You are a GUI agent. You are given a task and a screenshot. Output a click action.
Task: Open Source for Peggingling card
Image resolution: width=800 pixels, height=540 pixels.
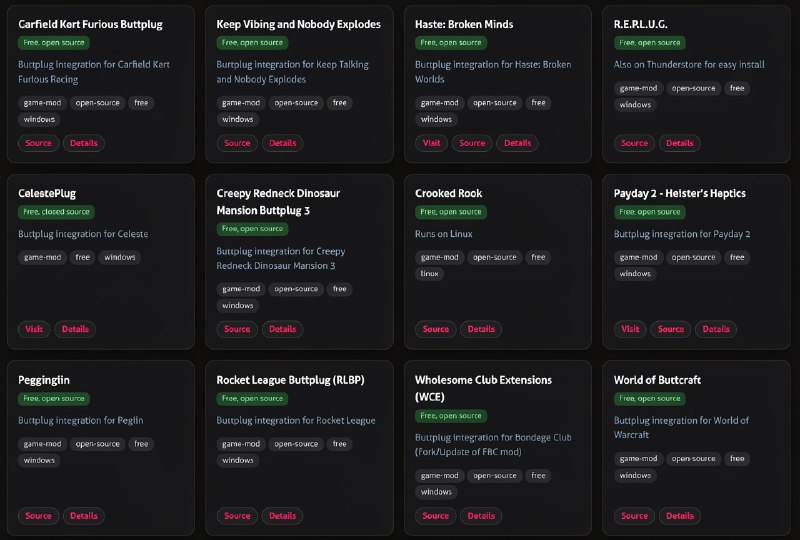coord(38,516)
